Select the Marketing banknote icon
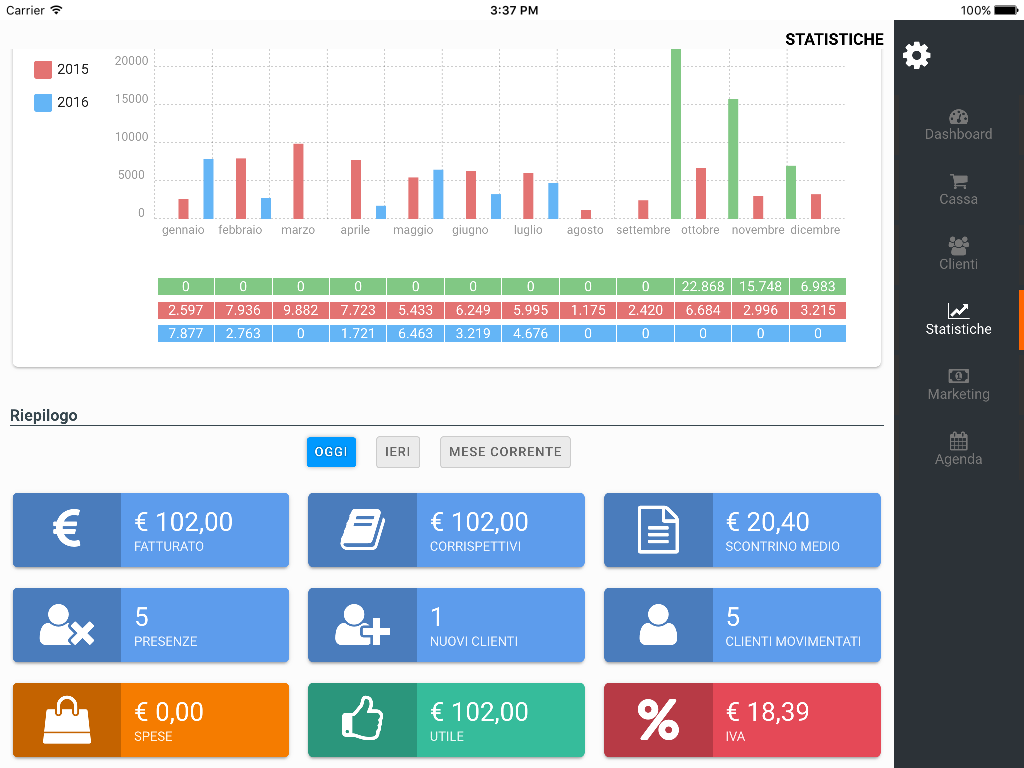 click(x=958, y=376)
